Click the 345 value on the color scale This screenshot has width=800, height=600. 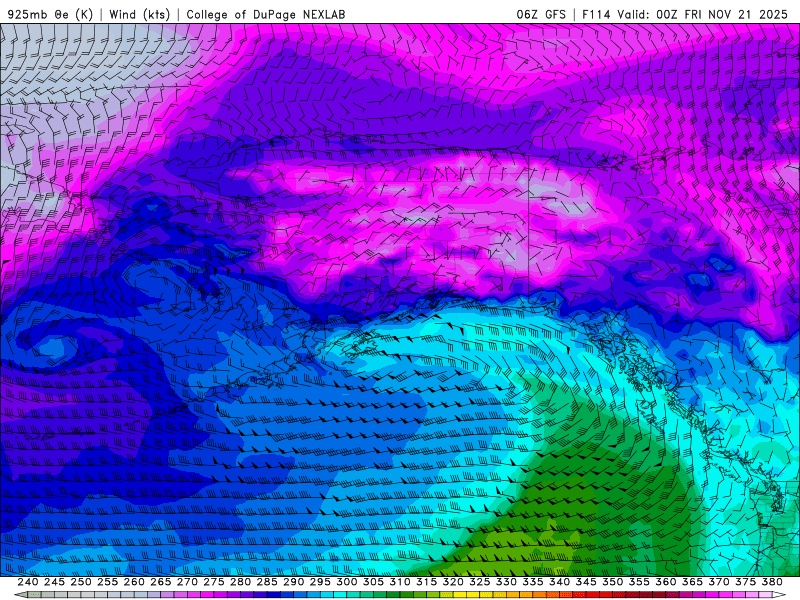pos(586,582)
